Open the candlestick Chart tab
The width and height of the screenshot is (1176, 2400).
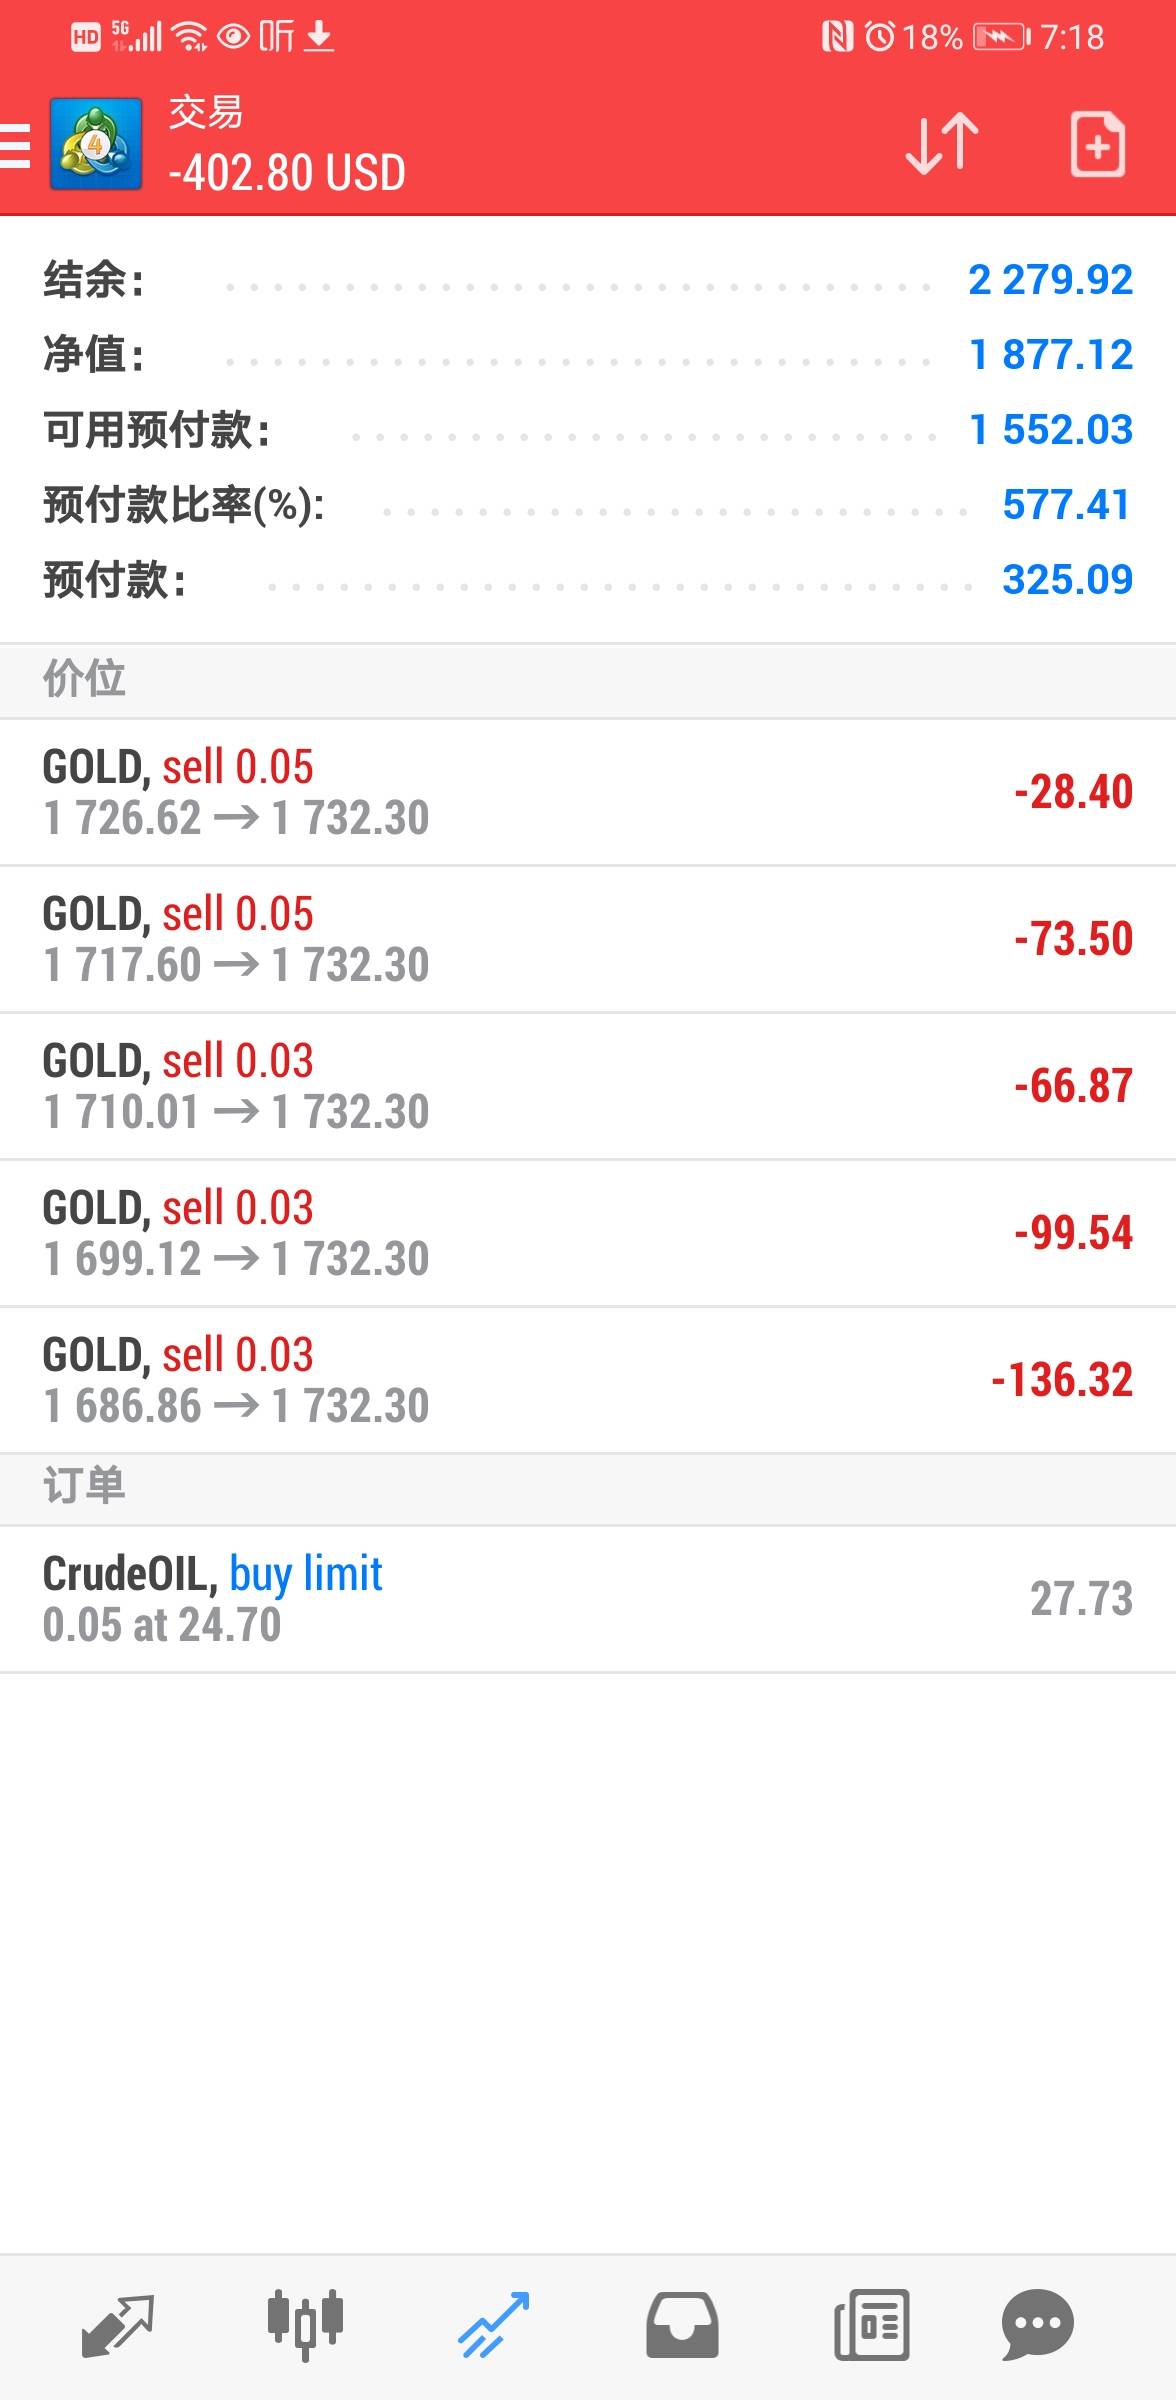(305, 2325)
